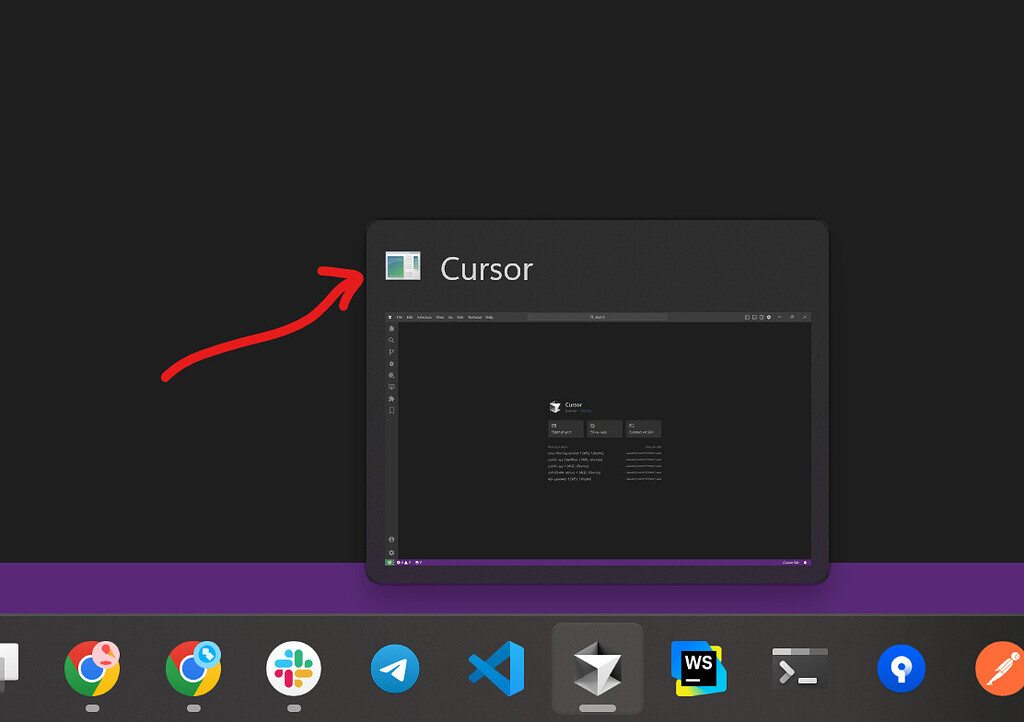Open the Explorer icon in Cursor's sidebar
Image resolution: width=1024 pixels, height=722 pixels.
[x=391, y=330]
